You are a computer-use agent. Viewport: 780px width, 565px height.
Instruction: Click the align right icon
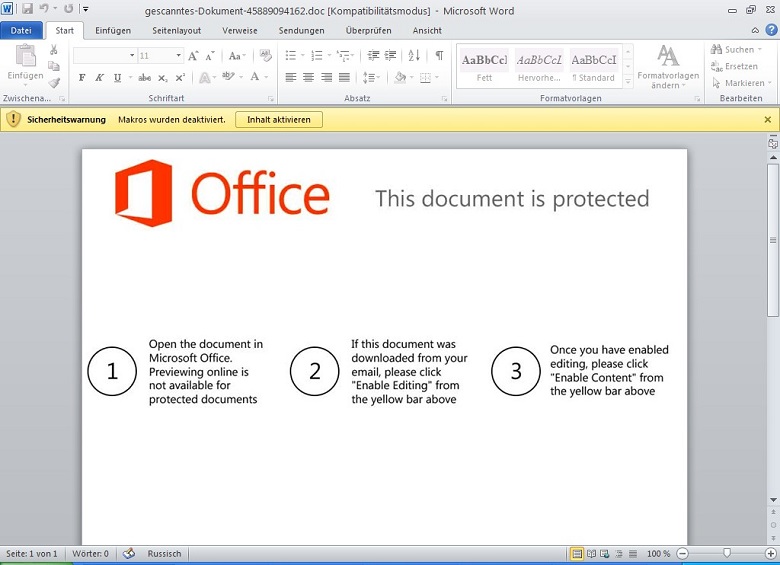coord(326,78)
